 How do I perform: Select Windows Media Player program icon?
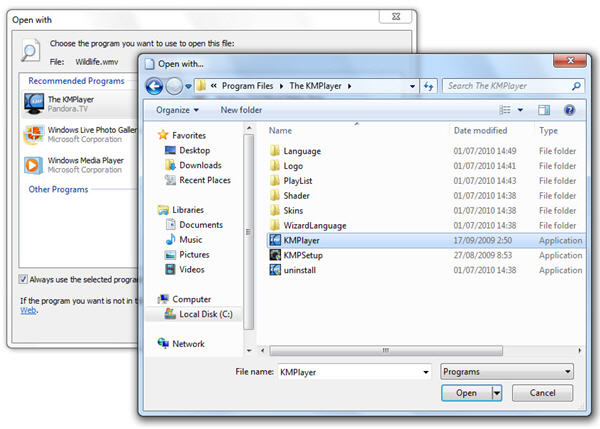point(33,163)
